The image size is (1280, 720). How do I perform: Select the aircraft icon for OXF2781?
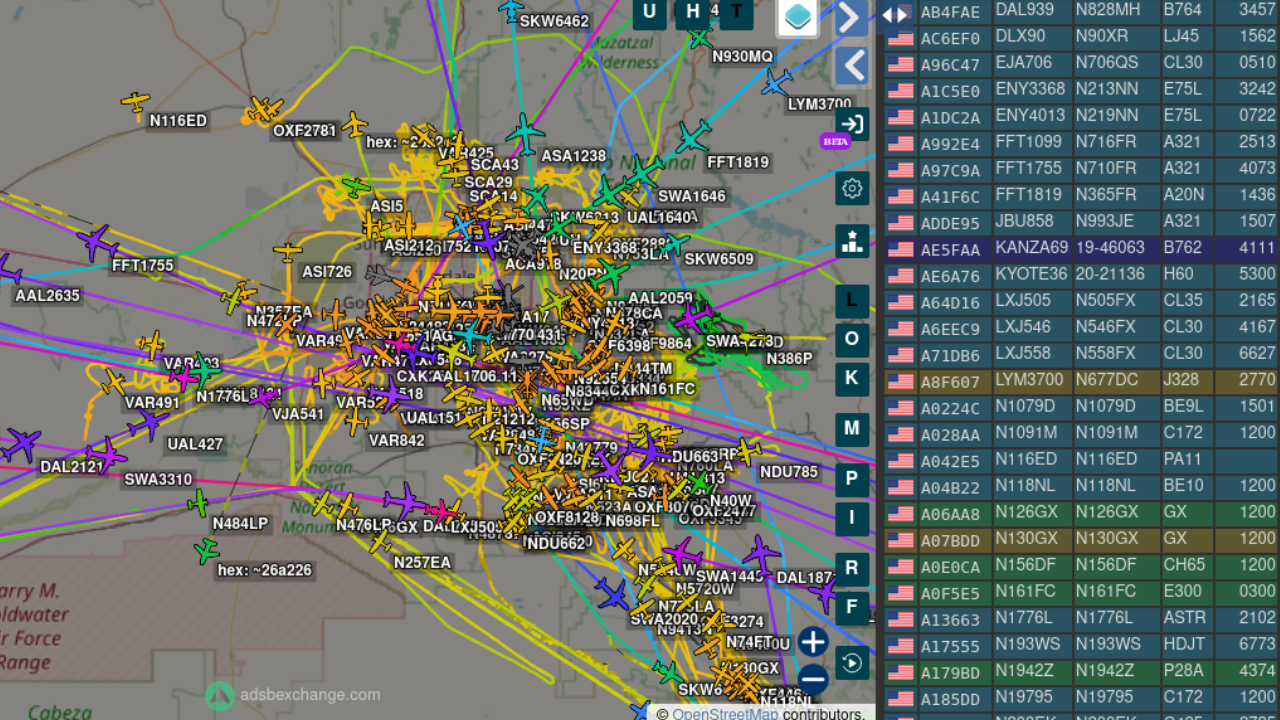pos(265,109)
